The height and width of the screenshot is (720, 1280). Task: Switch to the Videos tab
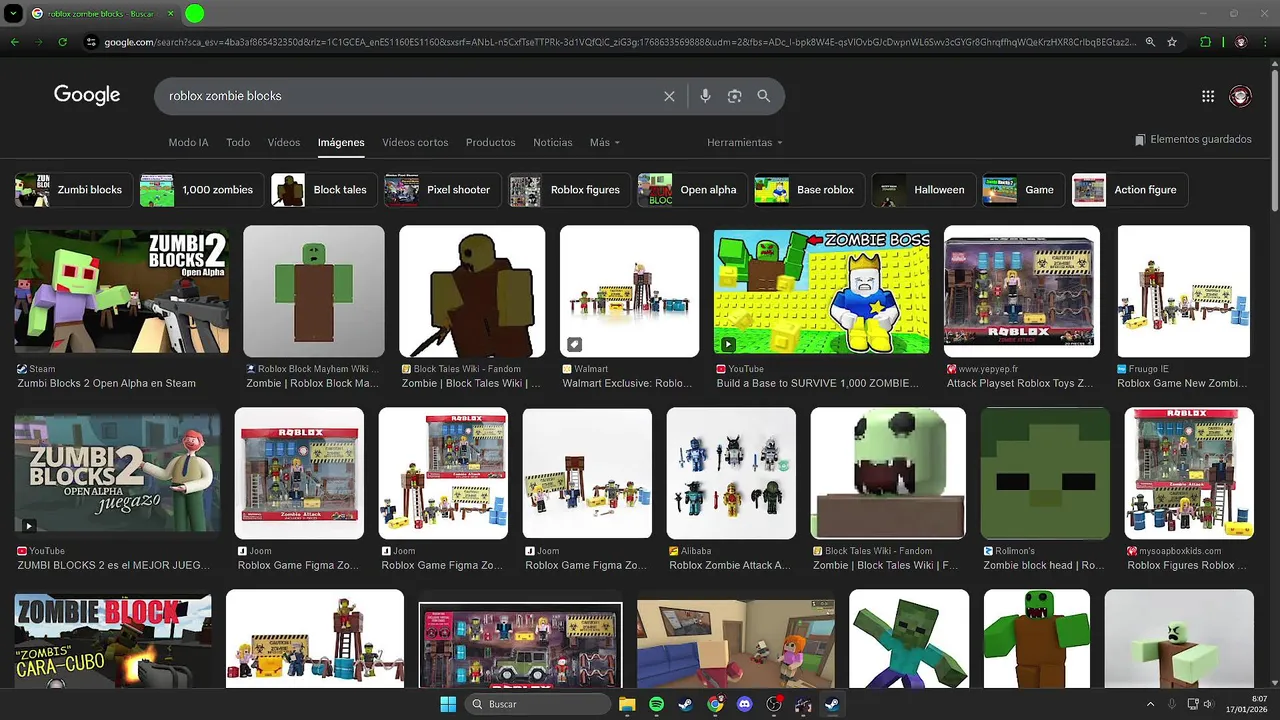[284, 142]
